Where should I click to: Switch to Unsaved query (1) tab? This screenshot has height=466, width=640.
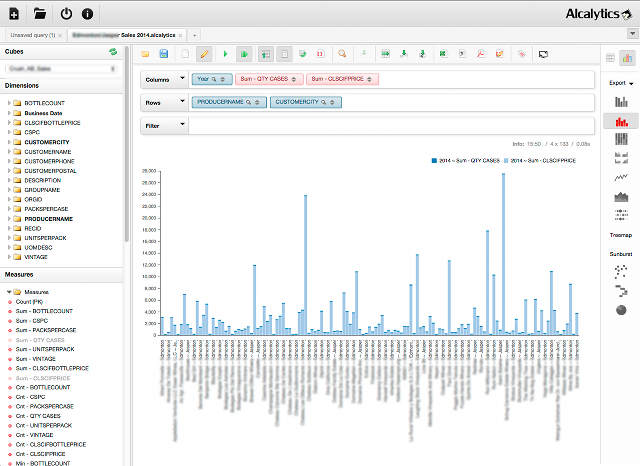(31, 35)
